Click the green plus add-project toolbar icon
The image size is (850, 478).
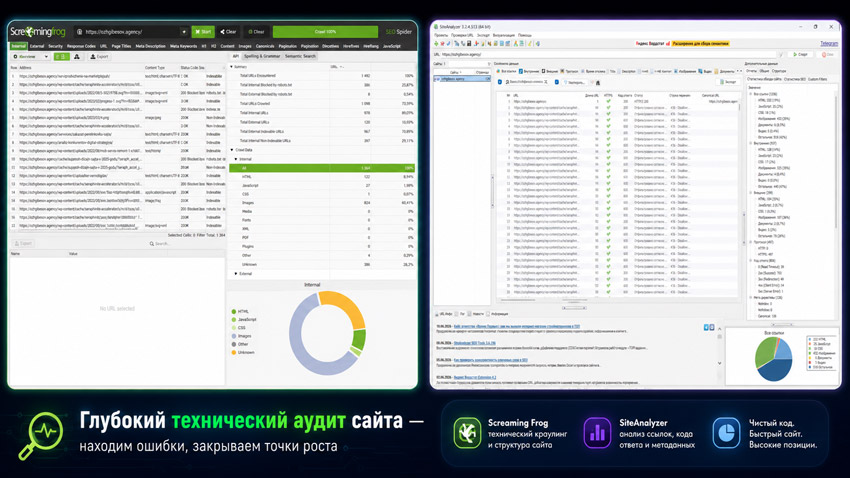pos(436,43)
